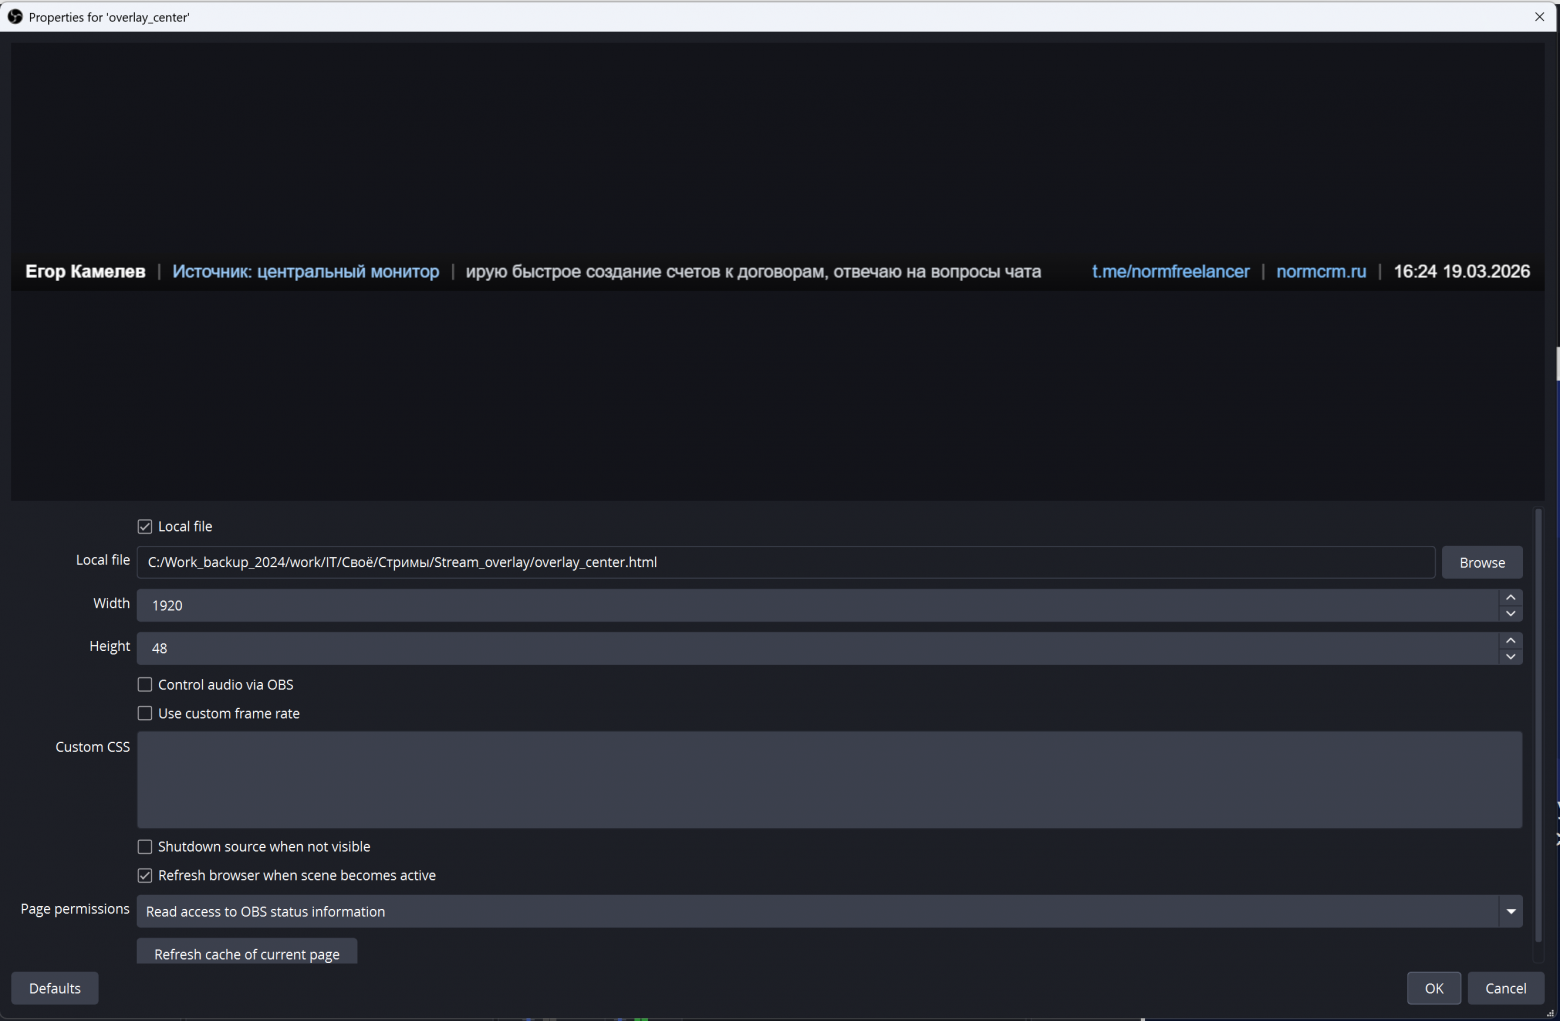Viewport: 1560px width, 1021px height.
Task: Close the overlay_center properties dialog
Action: tap(1539, 17)
